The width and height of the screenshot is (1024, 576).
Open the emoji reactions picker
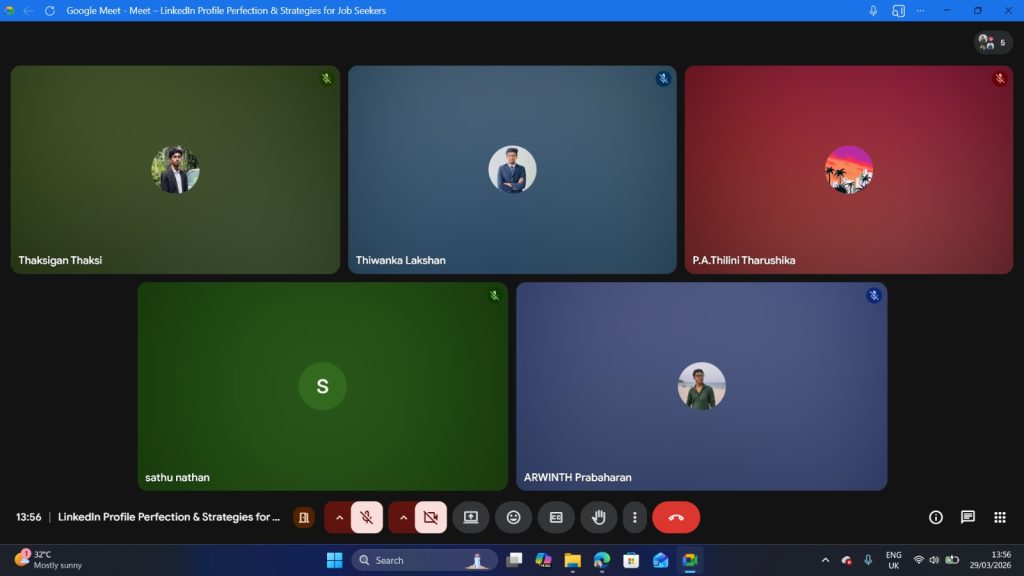pyautogui.click(x=513, y=517)
